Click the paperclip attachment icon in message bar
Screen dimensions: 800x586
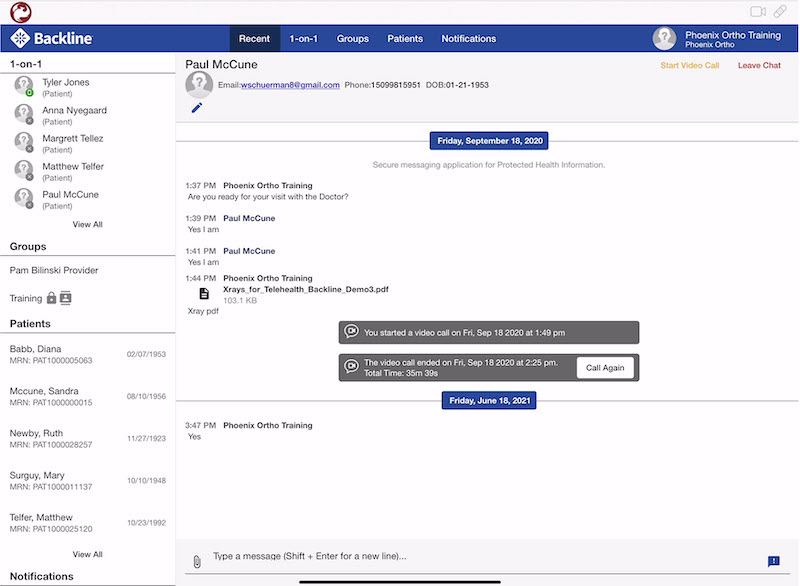(x=197, y=561)
